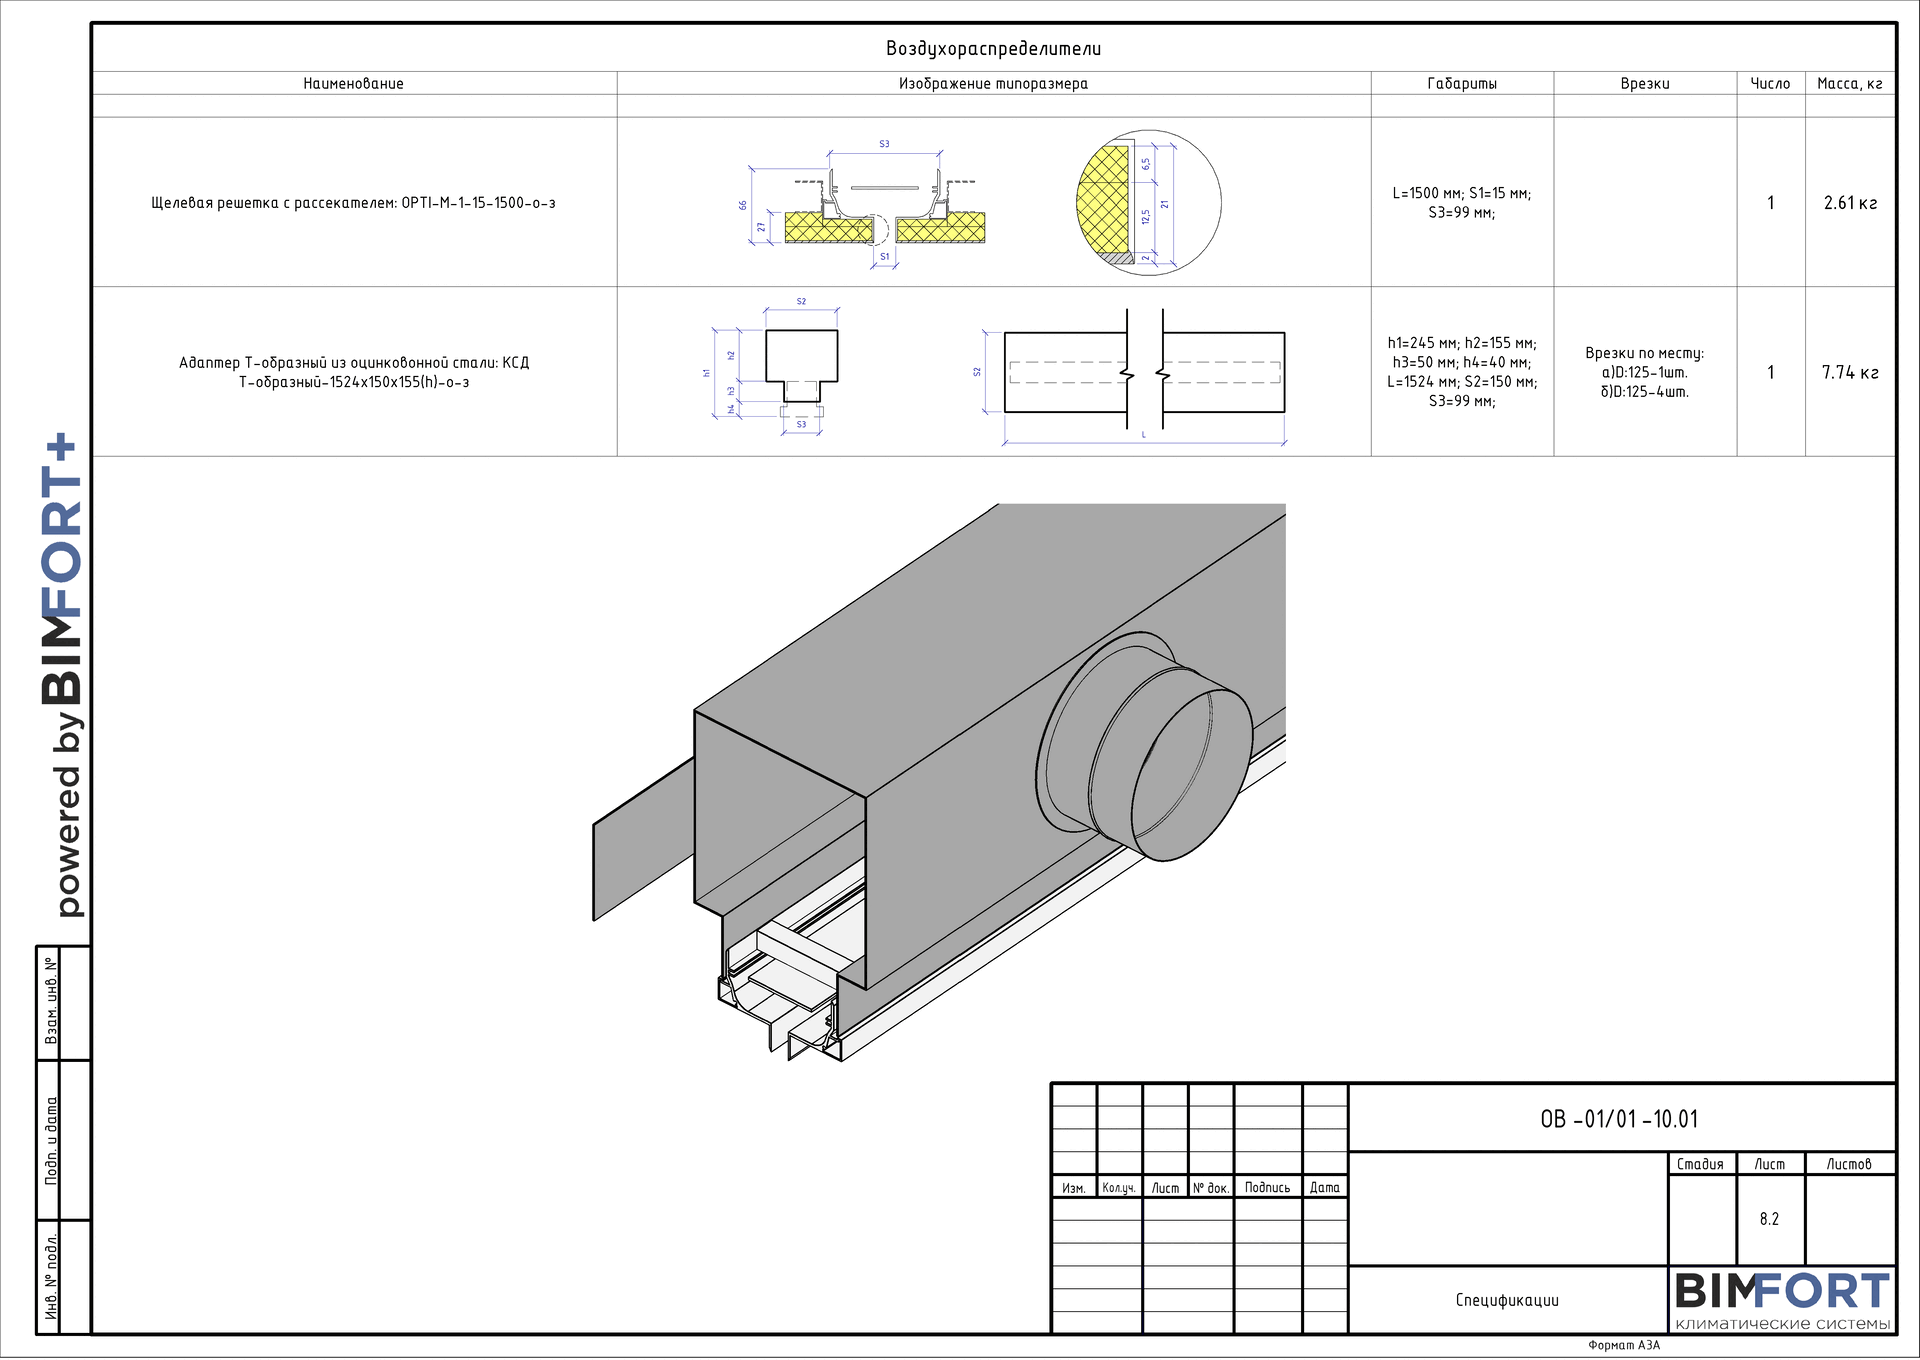
Task: Select the 'Масса, кг' column header
Action: [1849, 84]
